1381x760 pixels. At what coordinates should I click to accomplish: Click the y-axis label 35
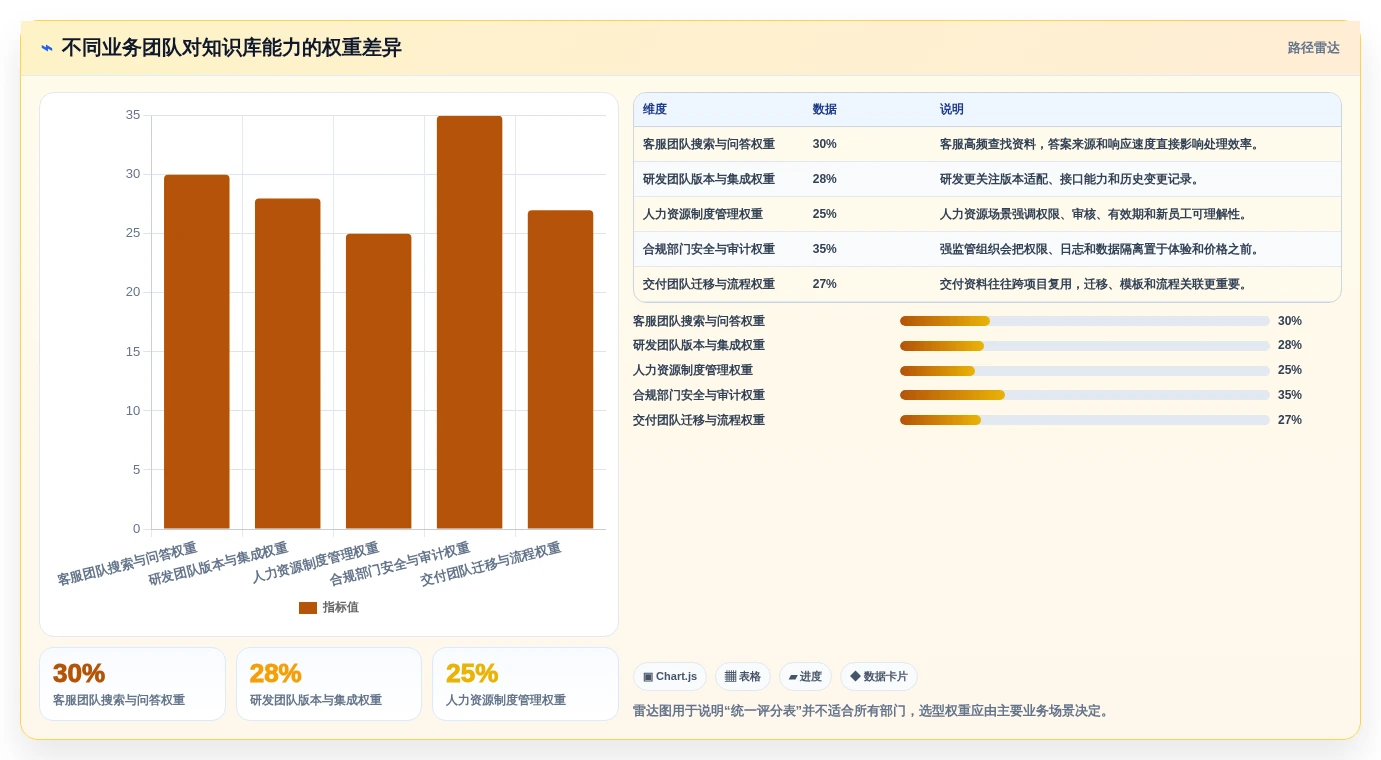133,115
